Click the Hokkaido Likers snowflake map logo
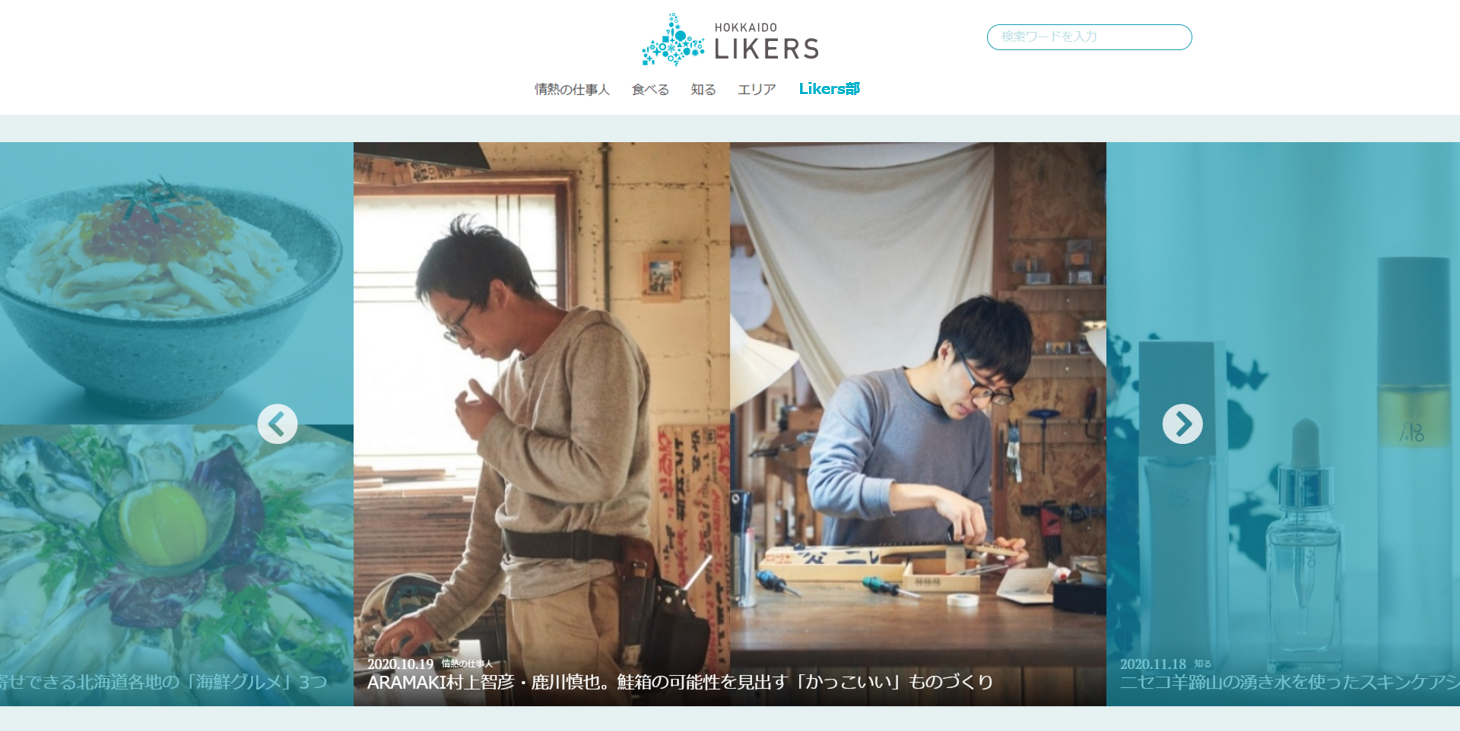 tap(730, 39)
